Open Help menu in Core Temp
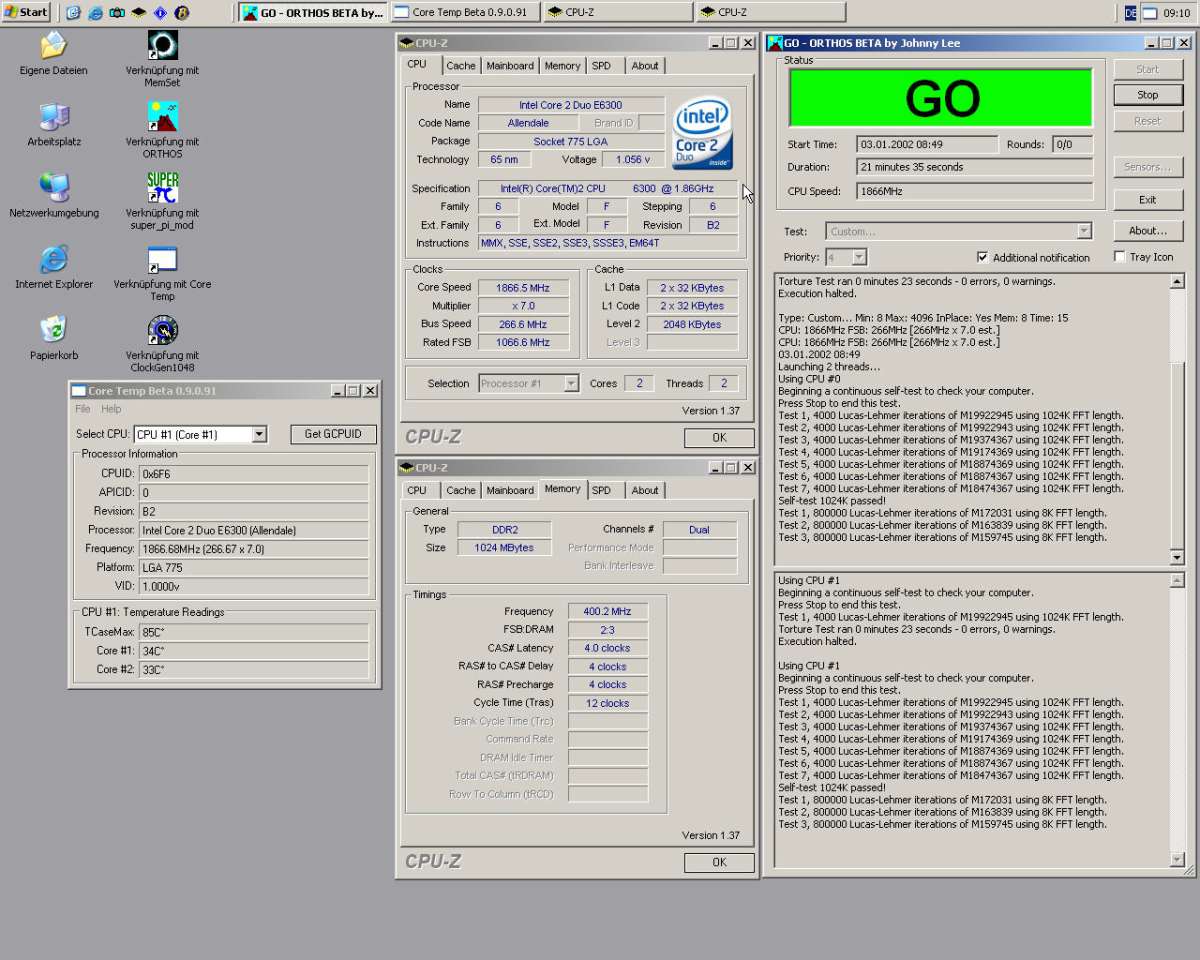1200x960 pixels. coord(111,409)
